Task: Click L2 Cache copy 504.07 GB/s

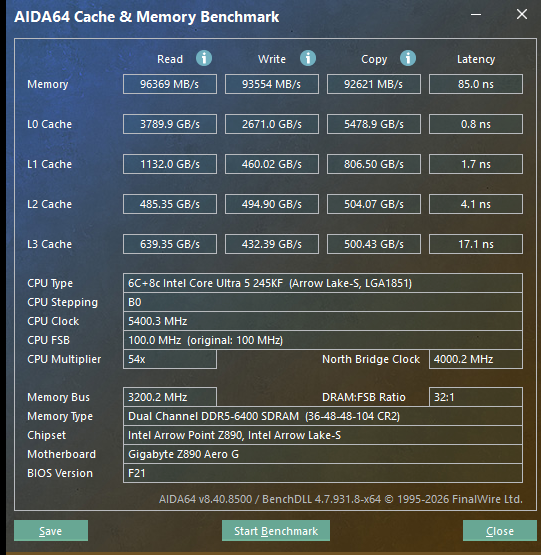Action: tap(374, 204)
